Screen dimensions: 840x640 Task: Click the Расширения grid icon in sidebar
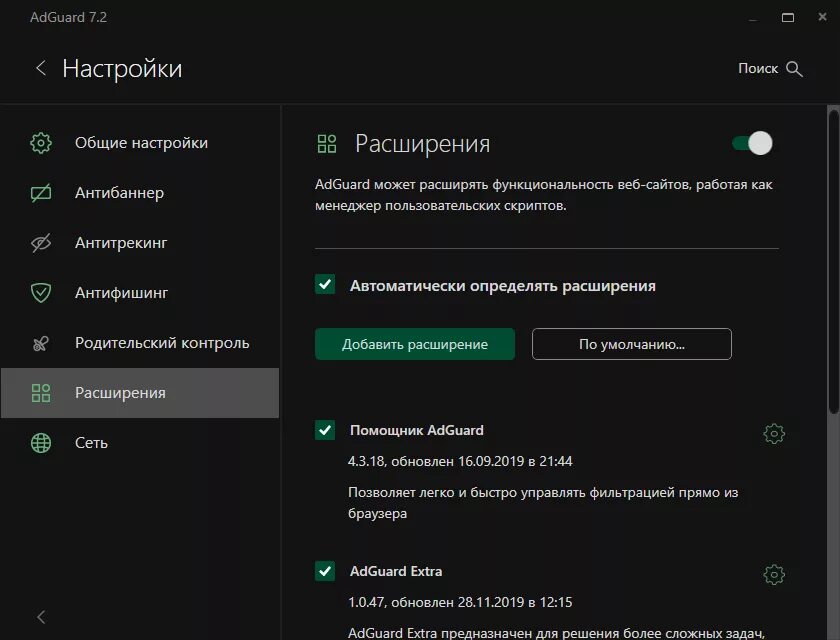click(x=41, y=393)
